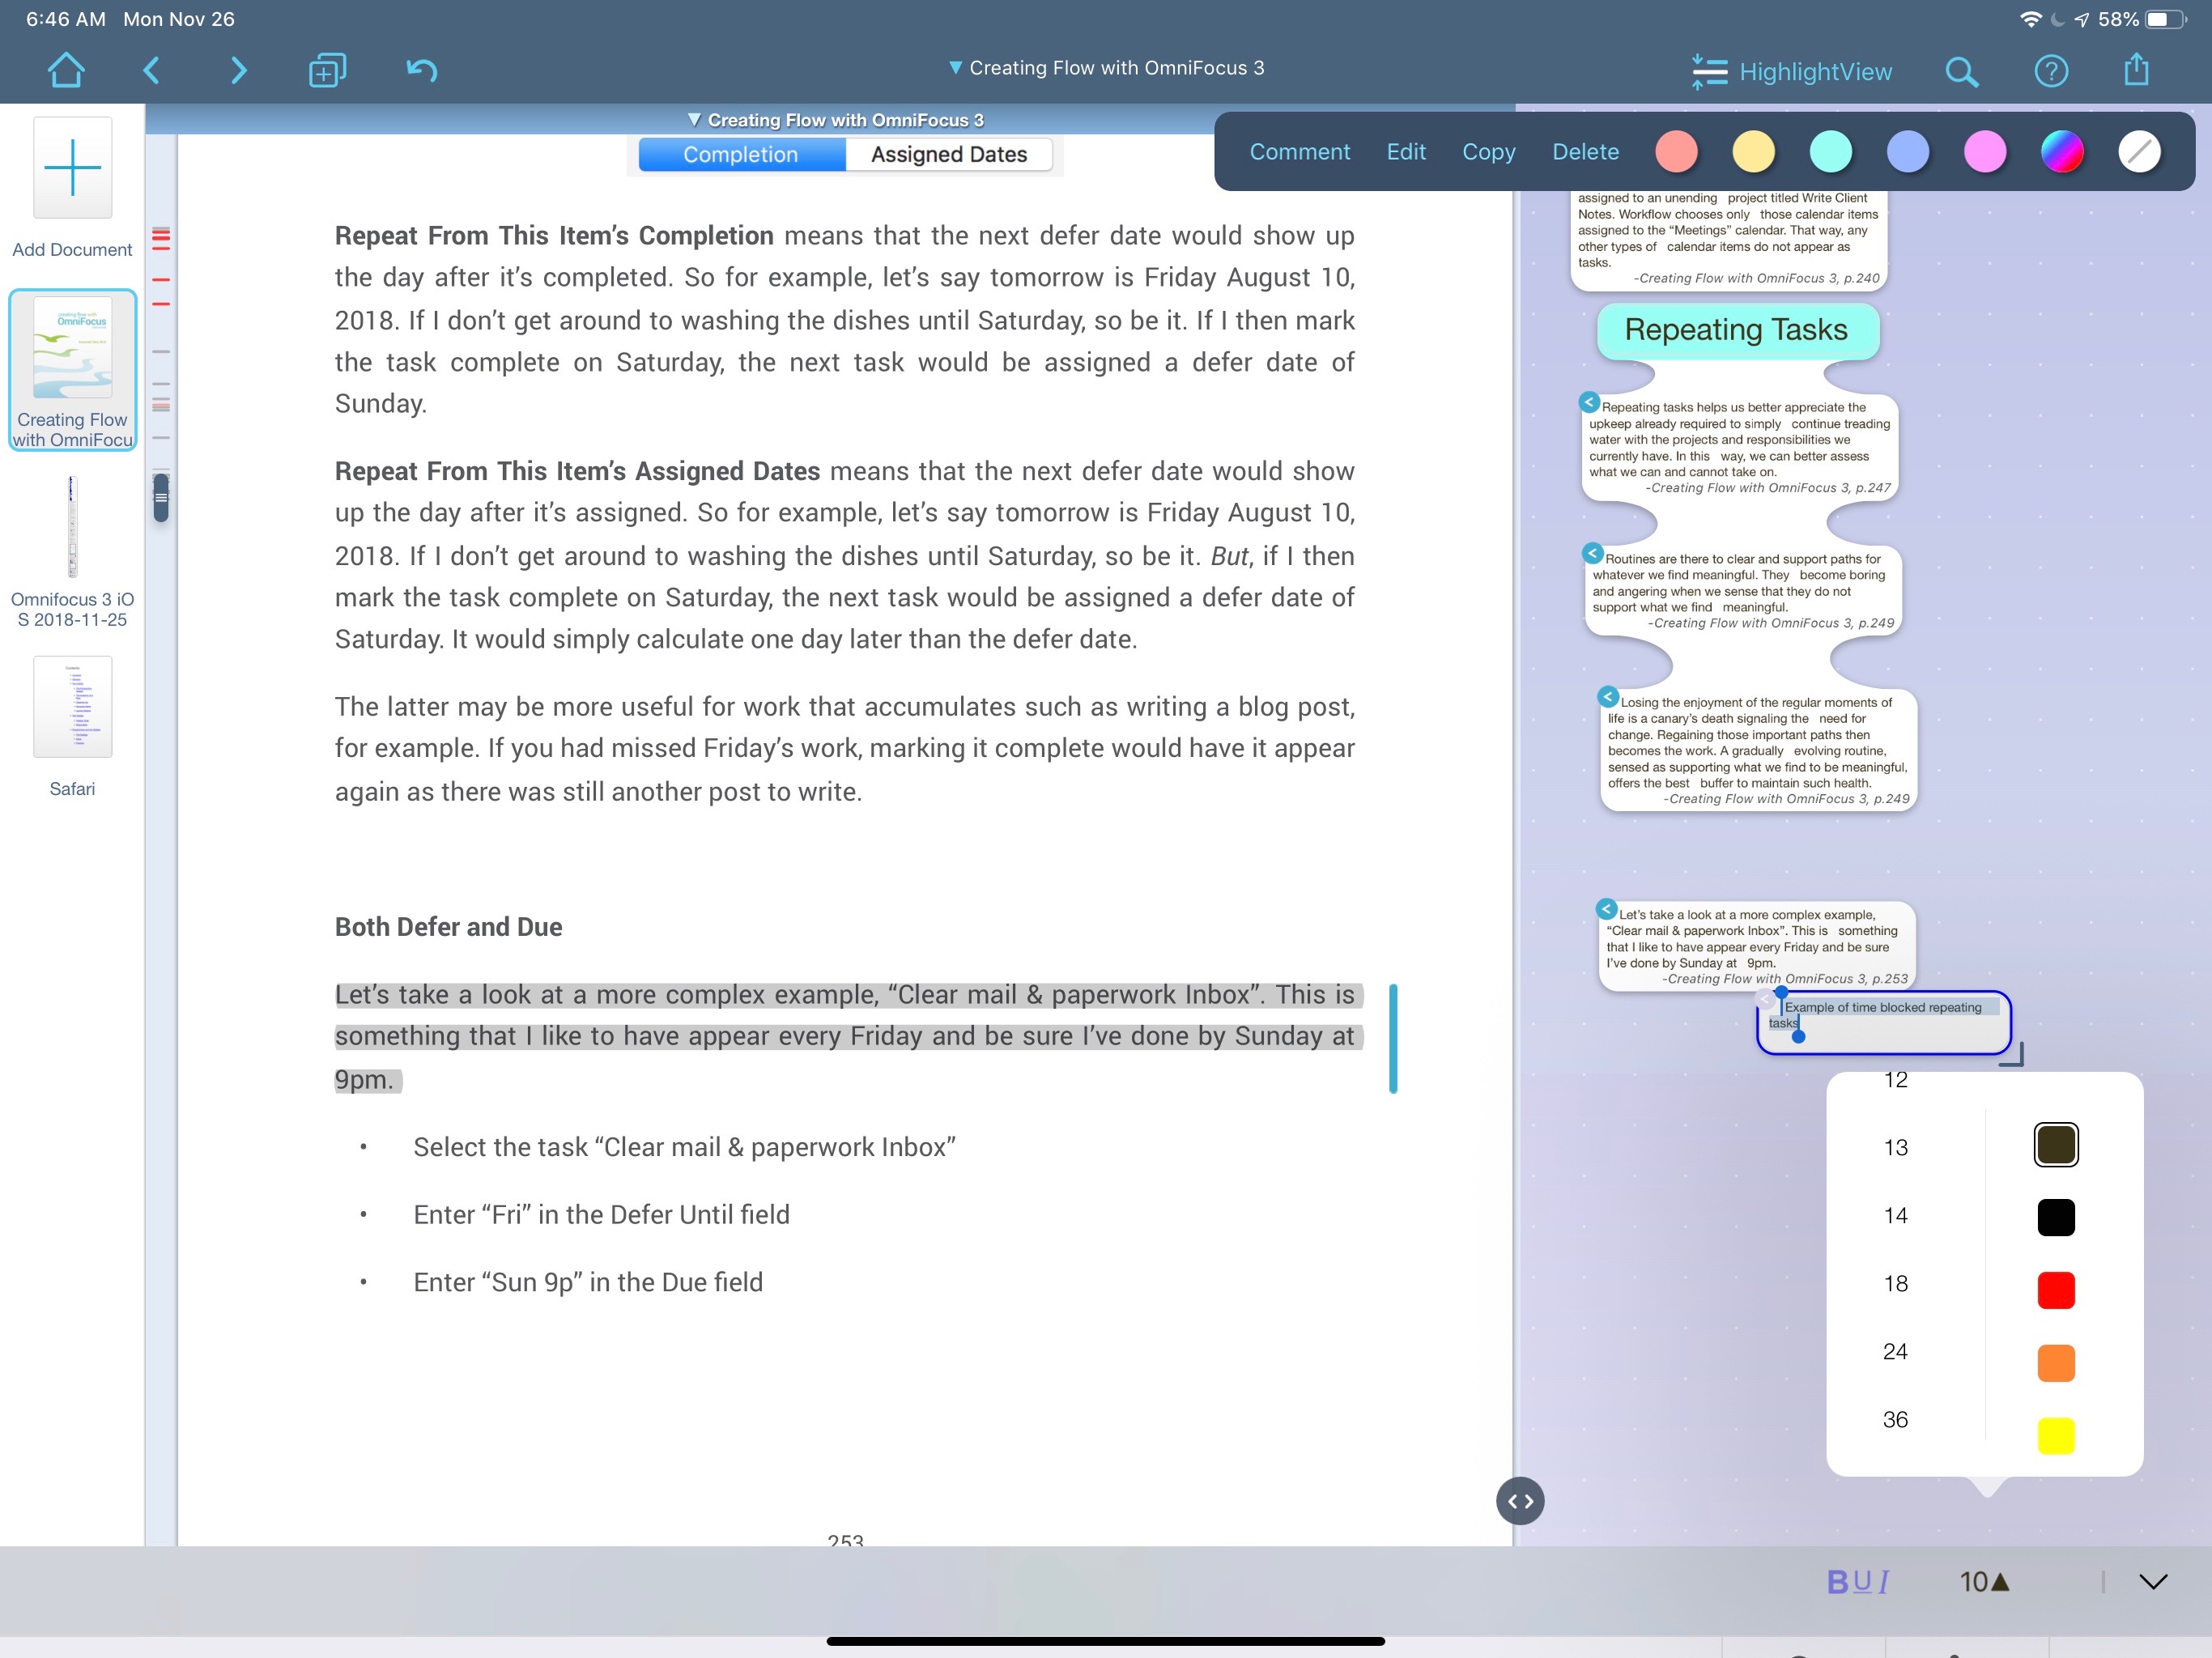Screen dimensions: 2212x1658
Task: Jump to source of 'Let's take a look' note
Action: [1606, 909]
